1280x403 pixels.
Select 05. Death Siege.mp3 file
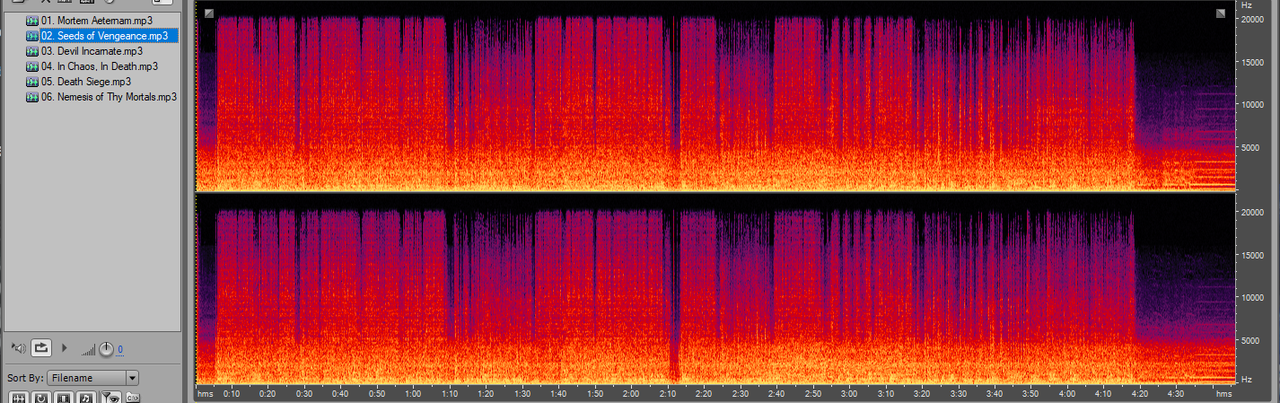click(86, 81)
